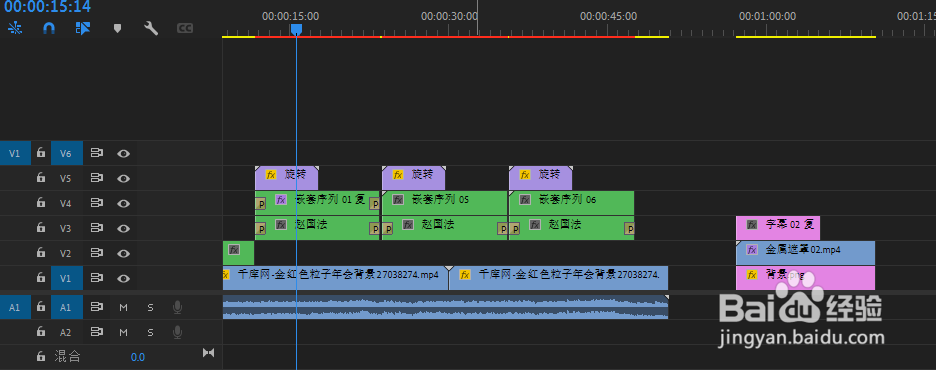Select third 旋转 clip on V5

point(540,178)
